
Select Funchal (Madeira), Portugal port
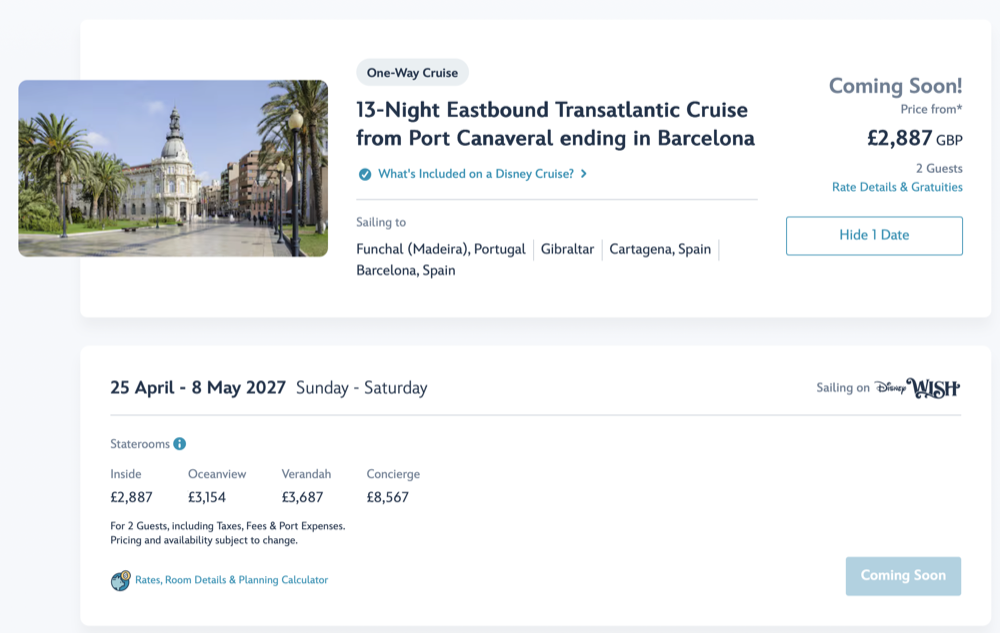click(441, 249)
